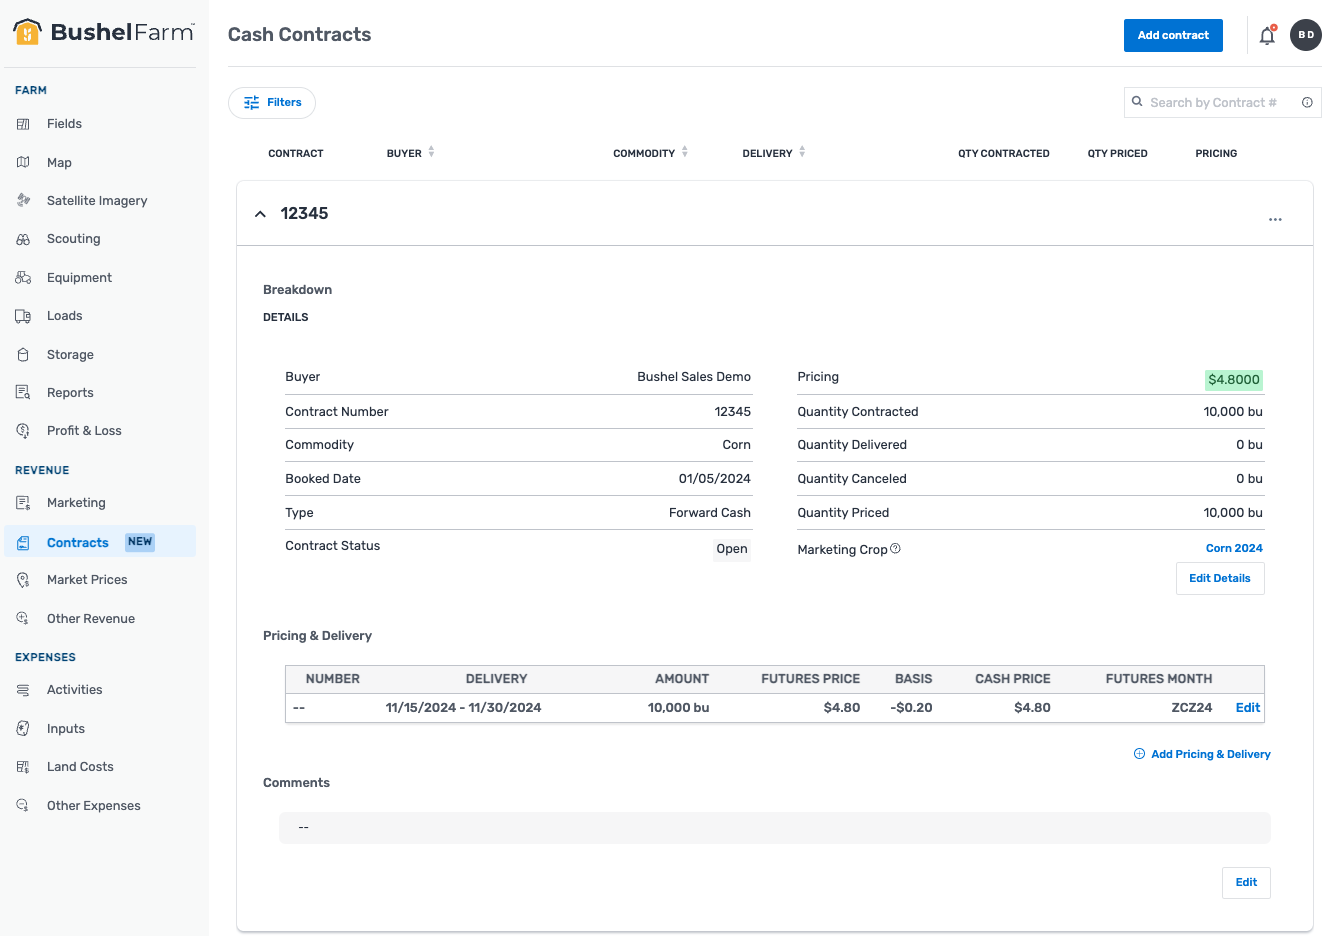Click the Scouting binoculars icon
Viewport: 1343px width, 936px height.
click(x=23, y=239)
